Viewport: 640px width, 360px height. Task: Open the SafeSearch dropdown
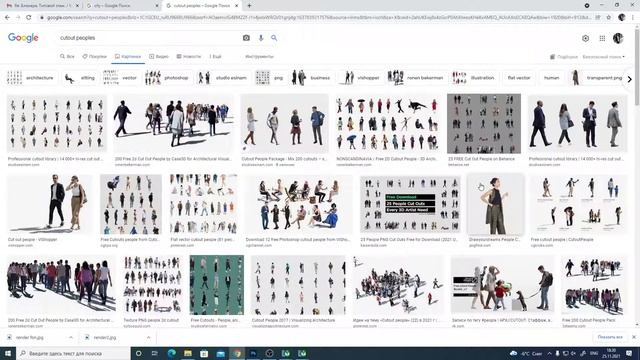tap(603, 57)
